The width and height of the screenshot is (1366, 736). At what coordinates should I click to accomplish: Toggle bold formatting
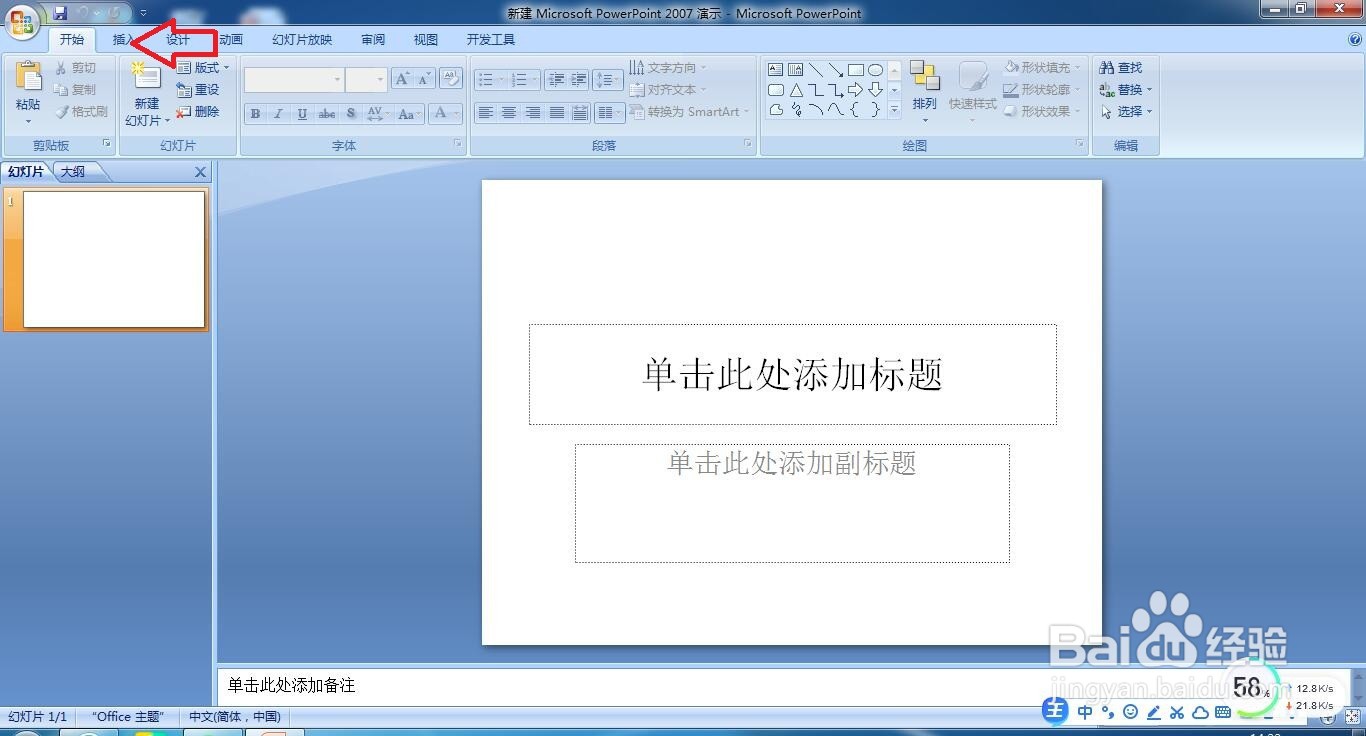(x=255, y=114)
